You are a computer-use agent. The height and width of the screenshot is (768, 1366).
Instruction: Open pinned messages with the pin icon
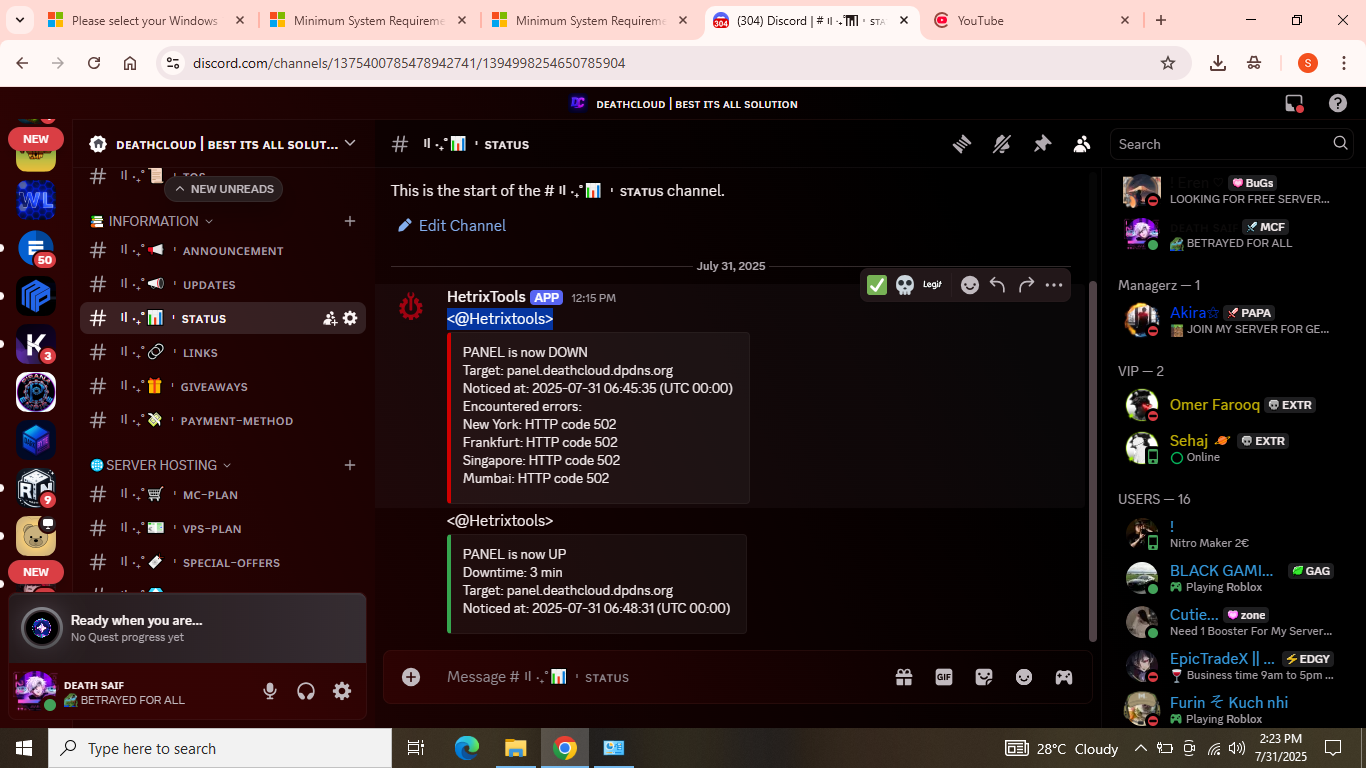point(1042,144)
